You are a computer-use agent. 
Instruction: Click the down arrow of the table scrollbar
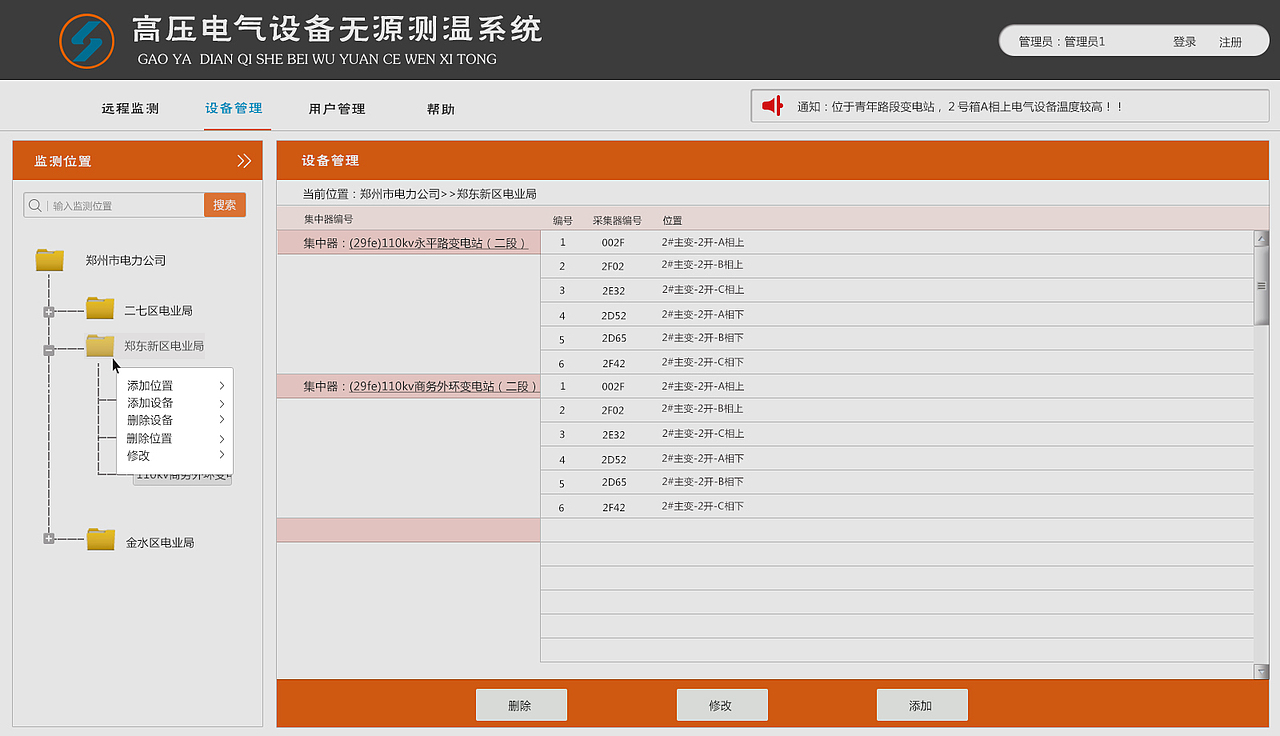(1261, 670)
